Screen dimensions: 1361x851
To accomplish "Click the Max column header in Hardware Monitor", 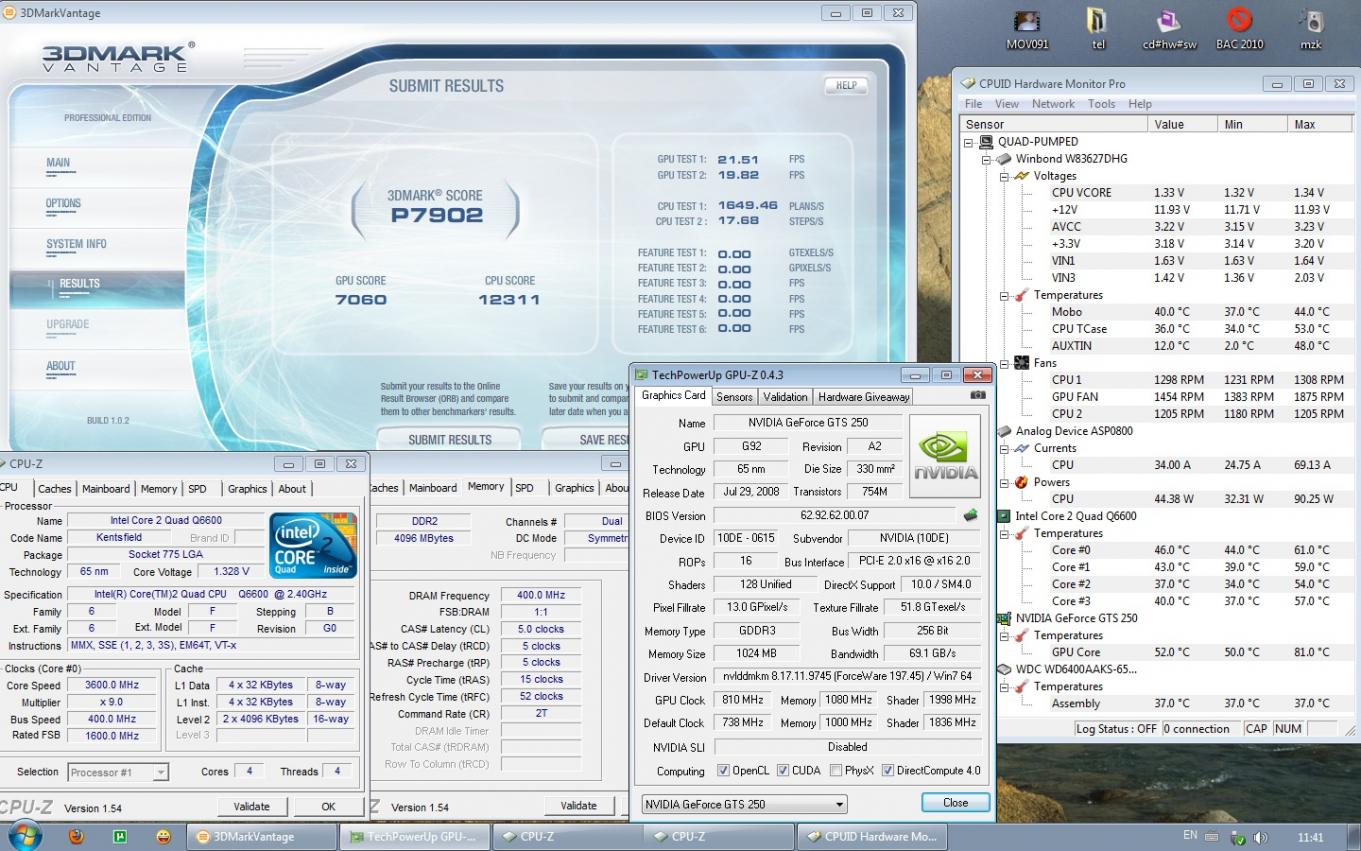I will [x=1321, y=124].
